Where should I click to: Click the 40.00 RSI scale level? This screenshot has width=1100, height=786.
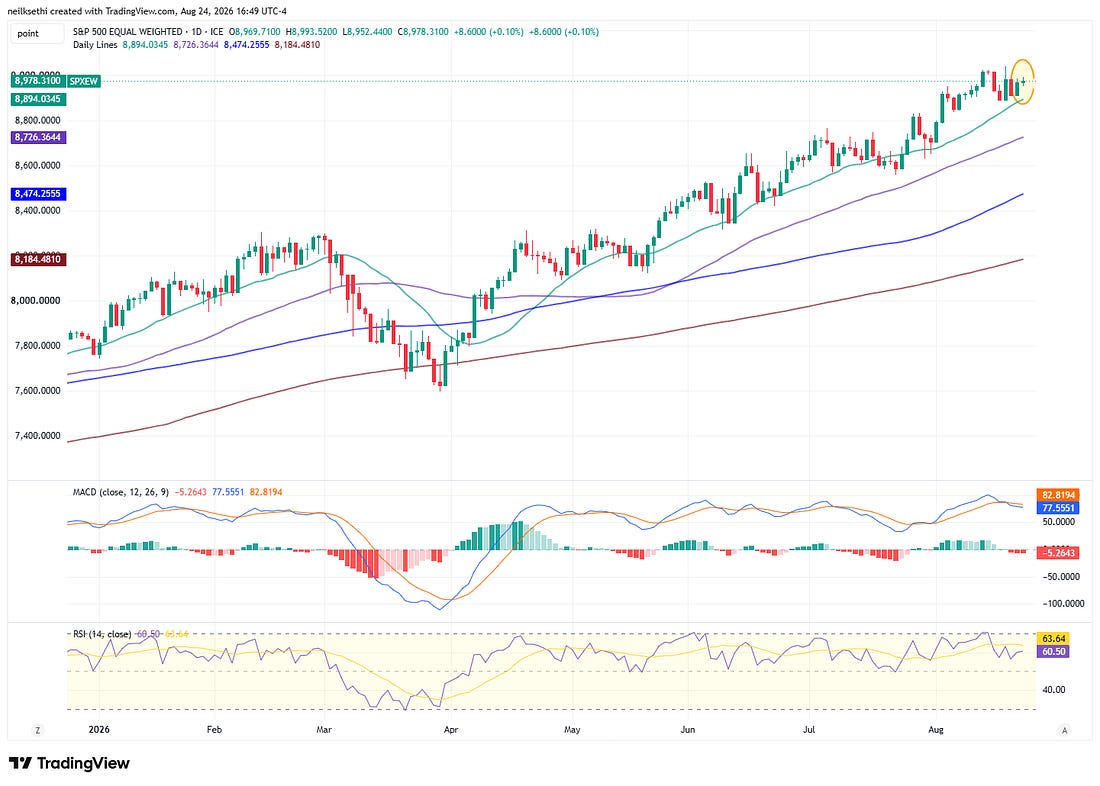point(1054,690)
